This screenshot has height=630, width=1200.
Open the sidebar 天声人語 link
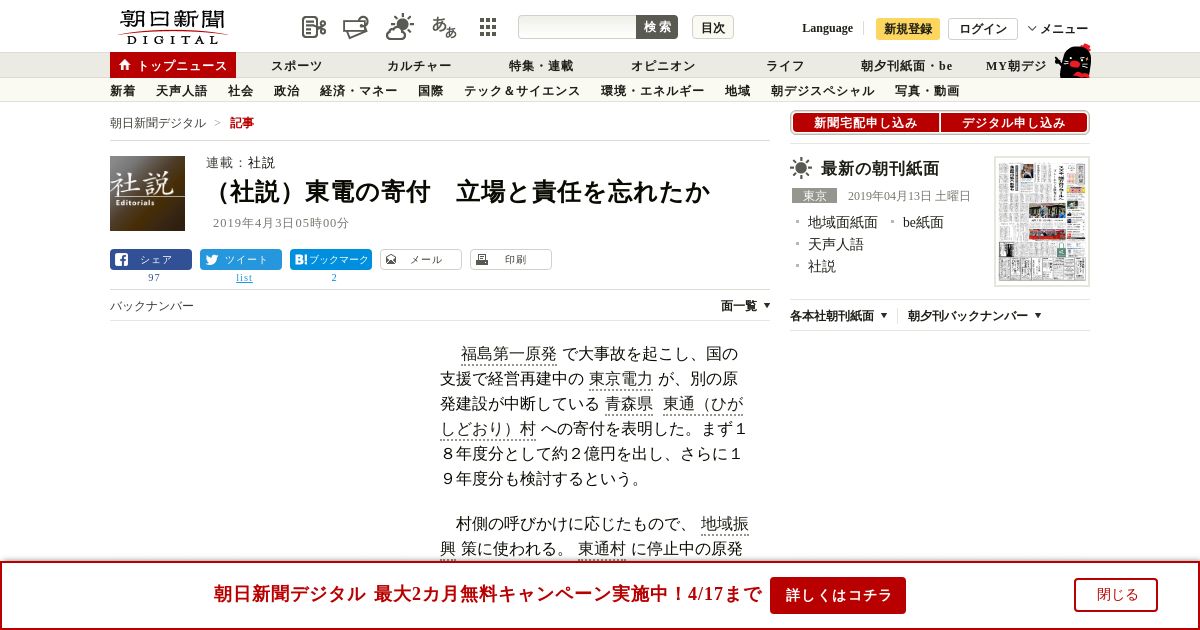(x=836, y=244)
